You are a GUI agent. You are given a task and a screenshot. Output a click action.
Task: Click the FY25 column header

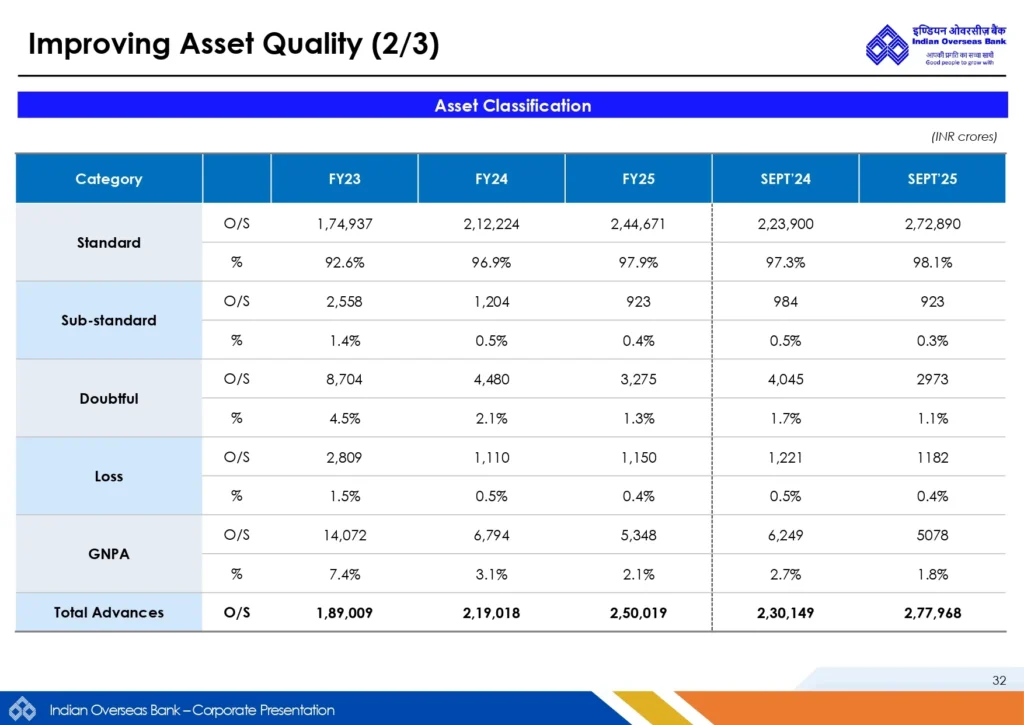(638, 179)
